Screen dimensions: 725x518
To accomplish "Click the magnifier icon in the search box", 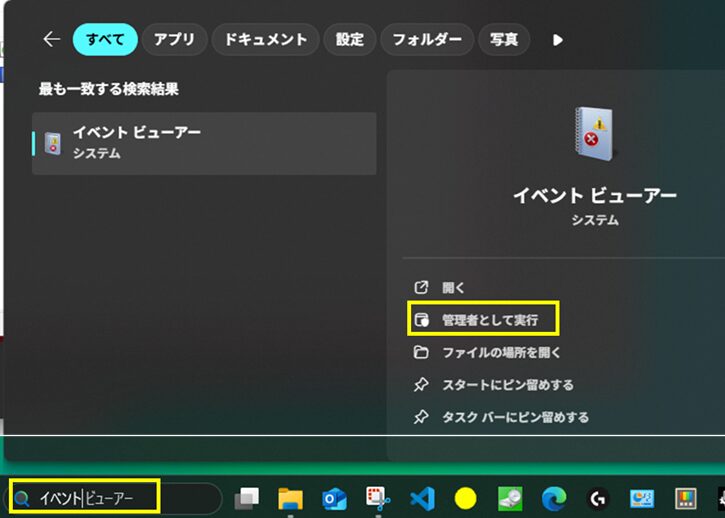I will tap(22, 499).
